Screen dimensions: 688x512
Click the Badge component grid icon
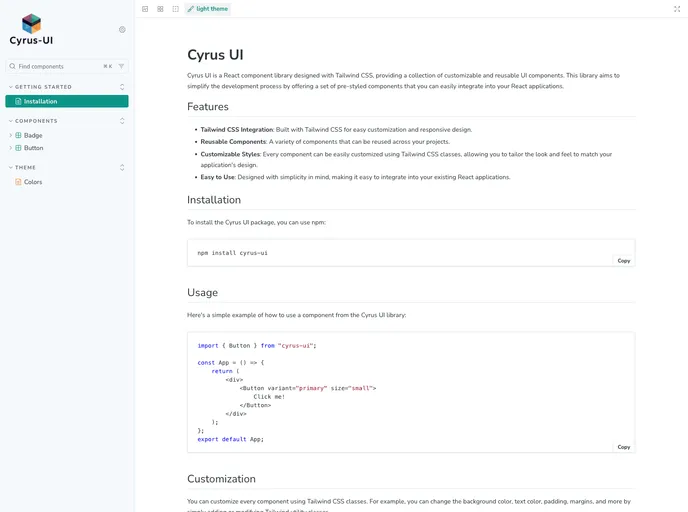click(18, 135)
